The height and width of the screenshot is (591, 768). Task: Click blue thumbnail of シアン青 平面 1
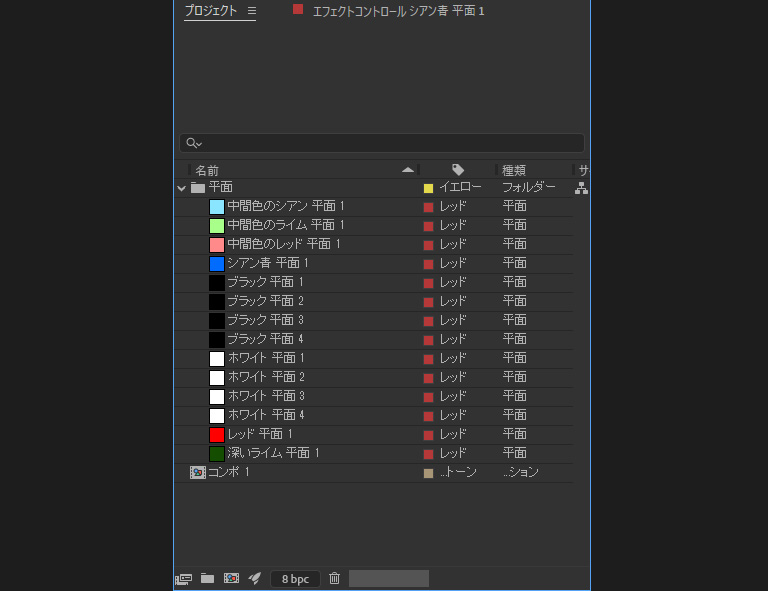[x=217, y=264]
